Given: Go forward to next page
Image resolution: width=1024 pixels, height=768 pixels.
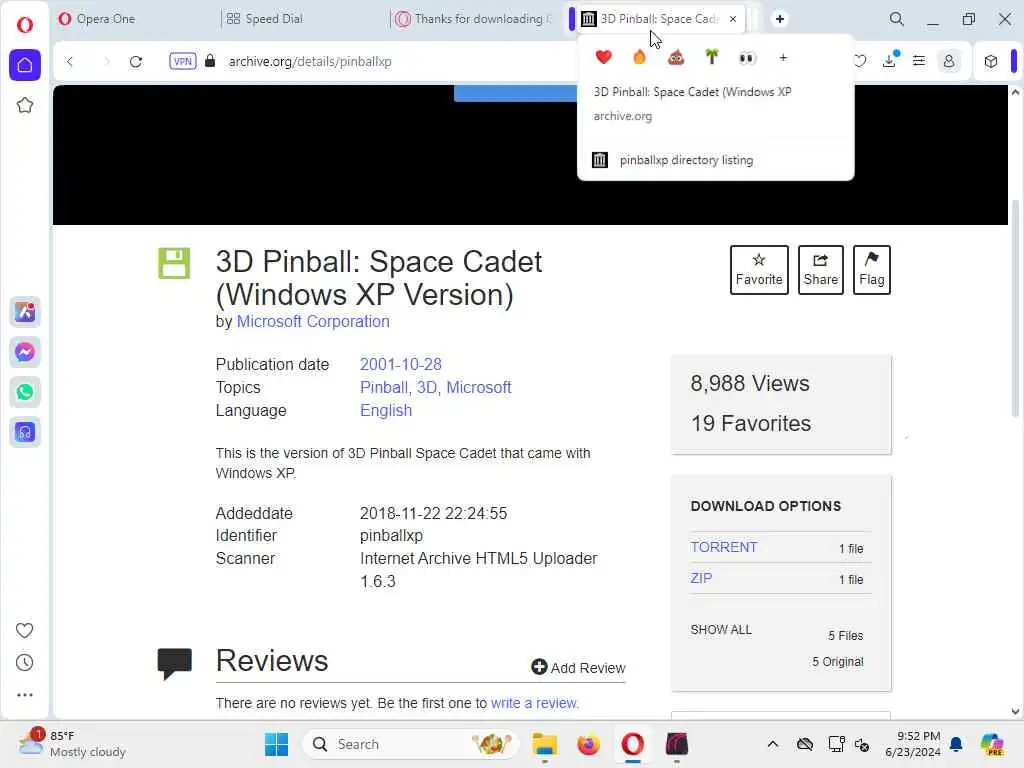Looking at the screenshot, I should click(106, 61).
